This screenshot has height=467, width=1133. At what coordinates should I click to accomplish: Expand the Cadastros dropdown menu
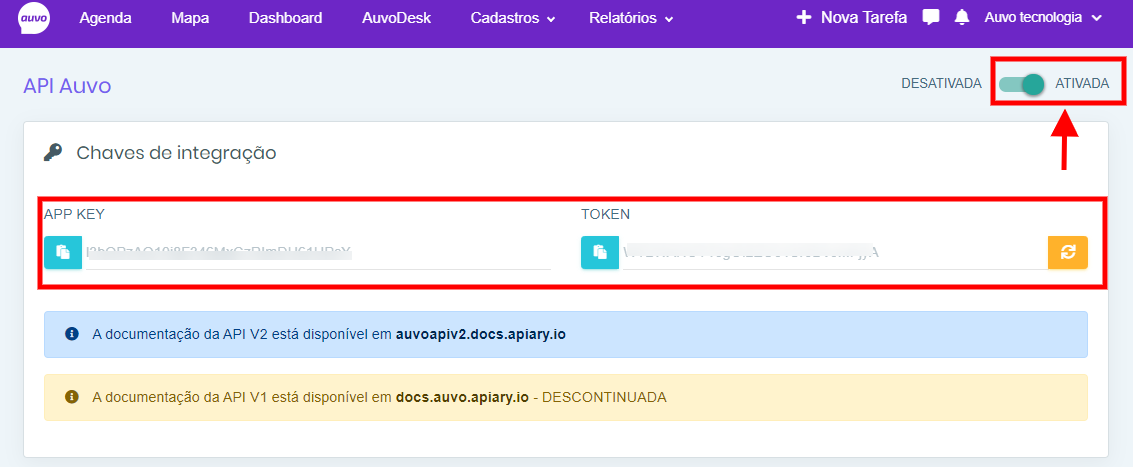click(512, 18)
